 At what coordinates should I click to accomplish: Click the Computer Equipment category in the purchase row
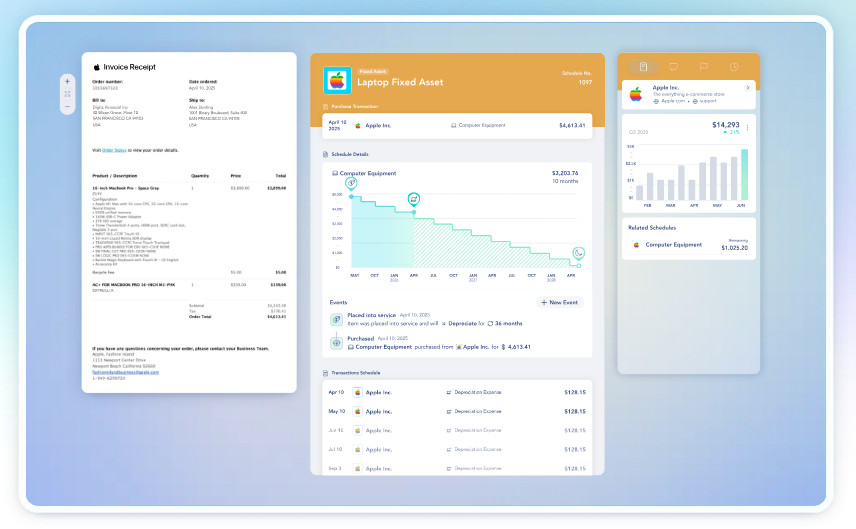[478, 126]
